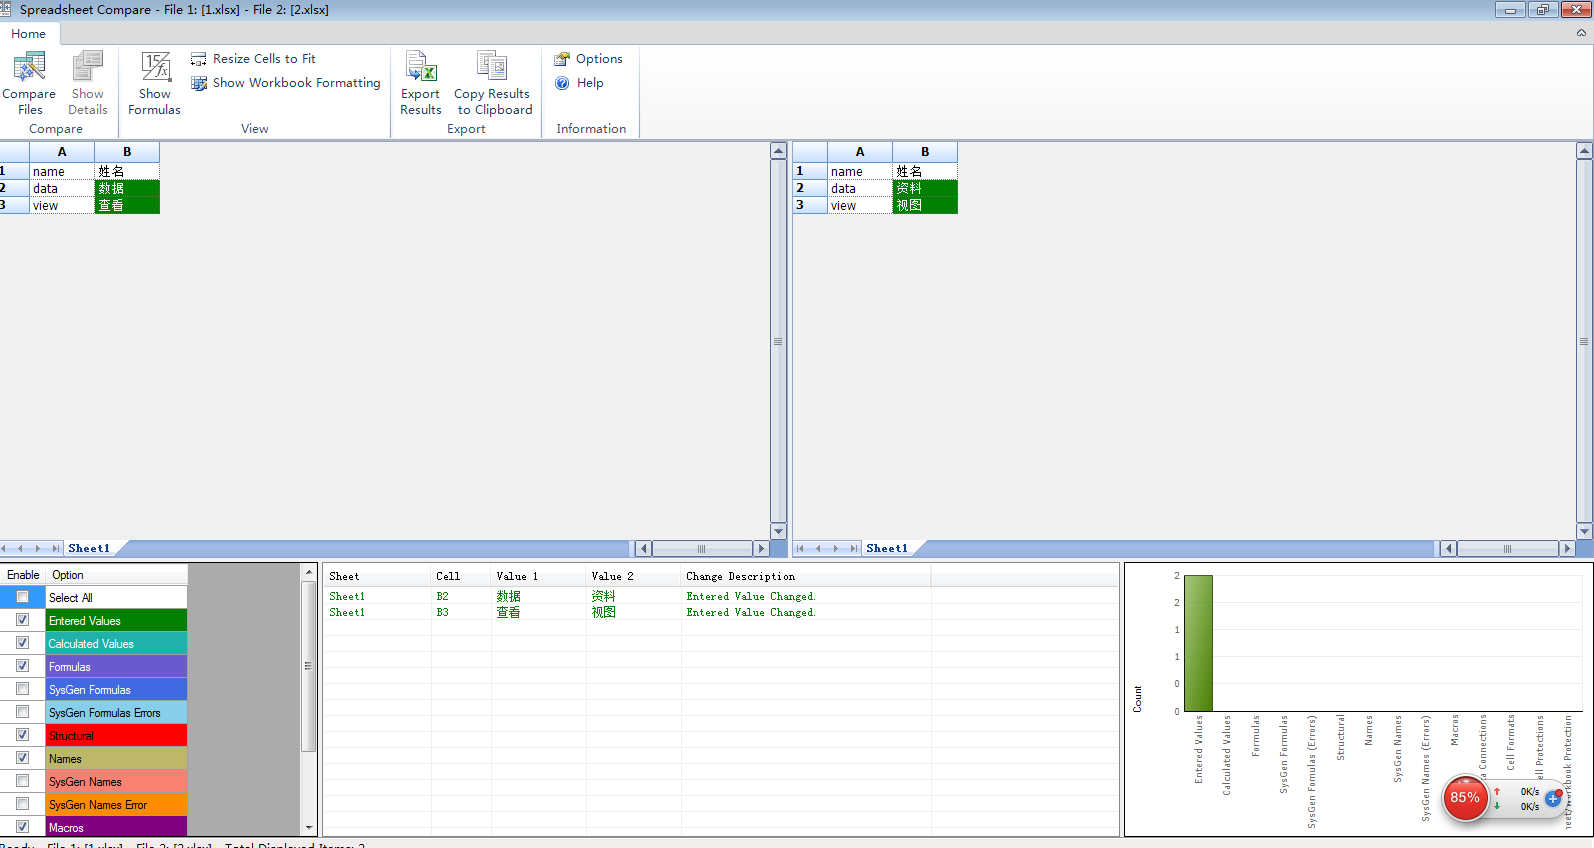Click the Compare Files icon

29,68
